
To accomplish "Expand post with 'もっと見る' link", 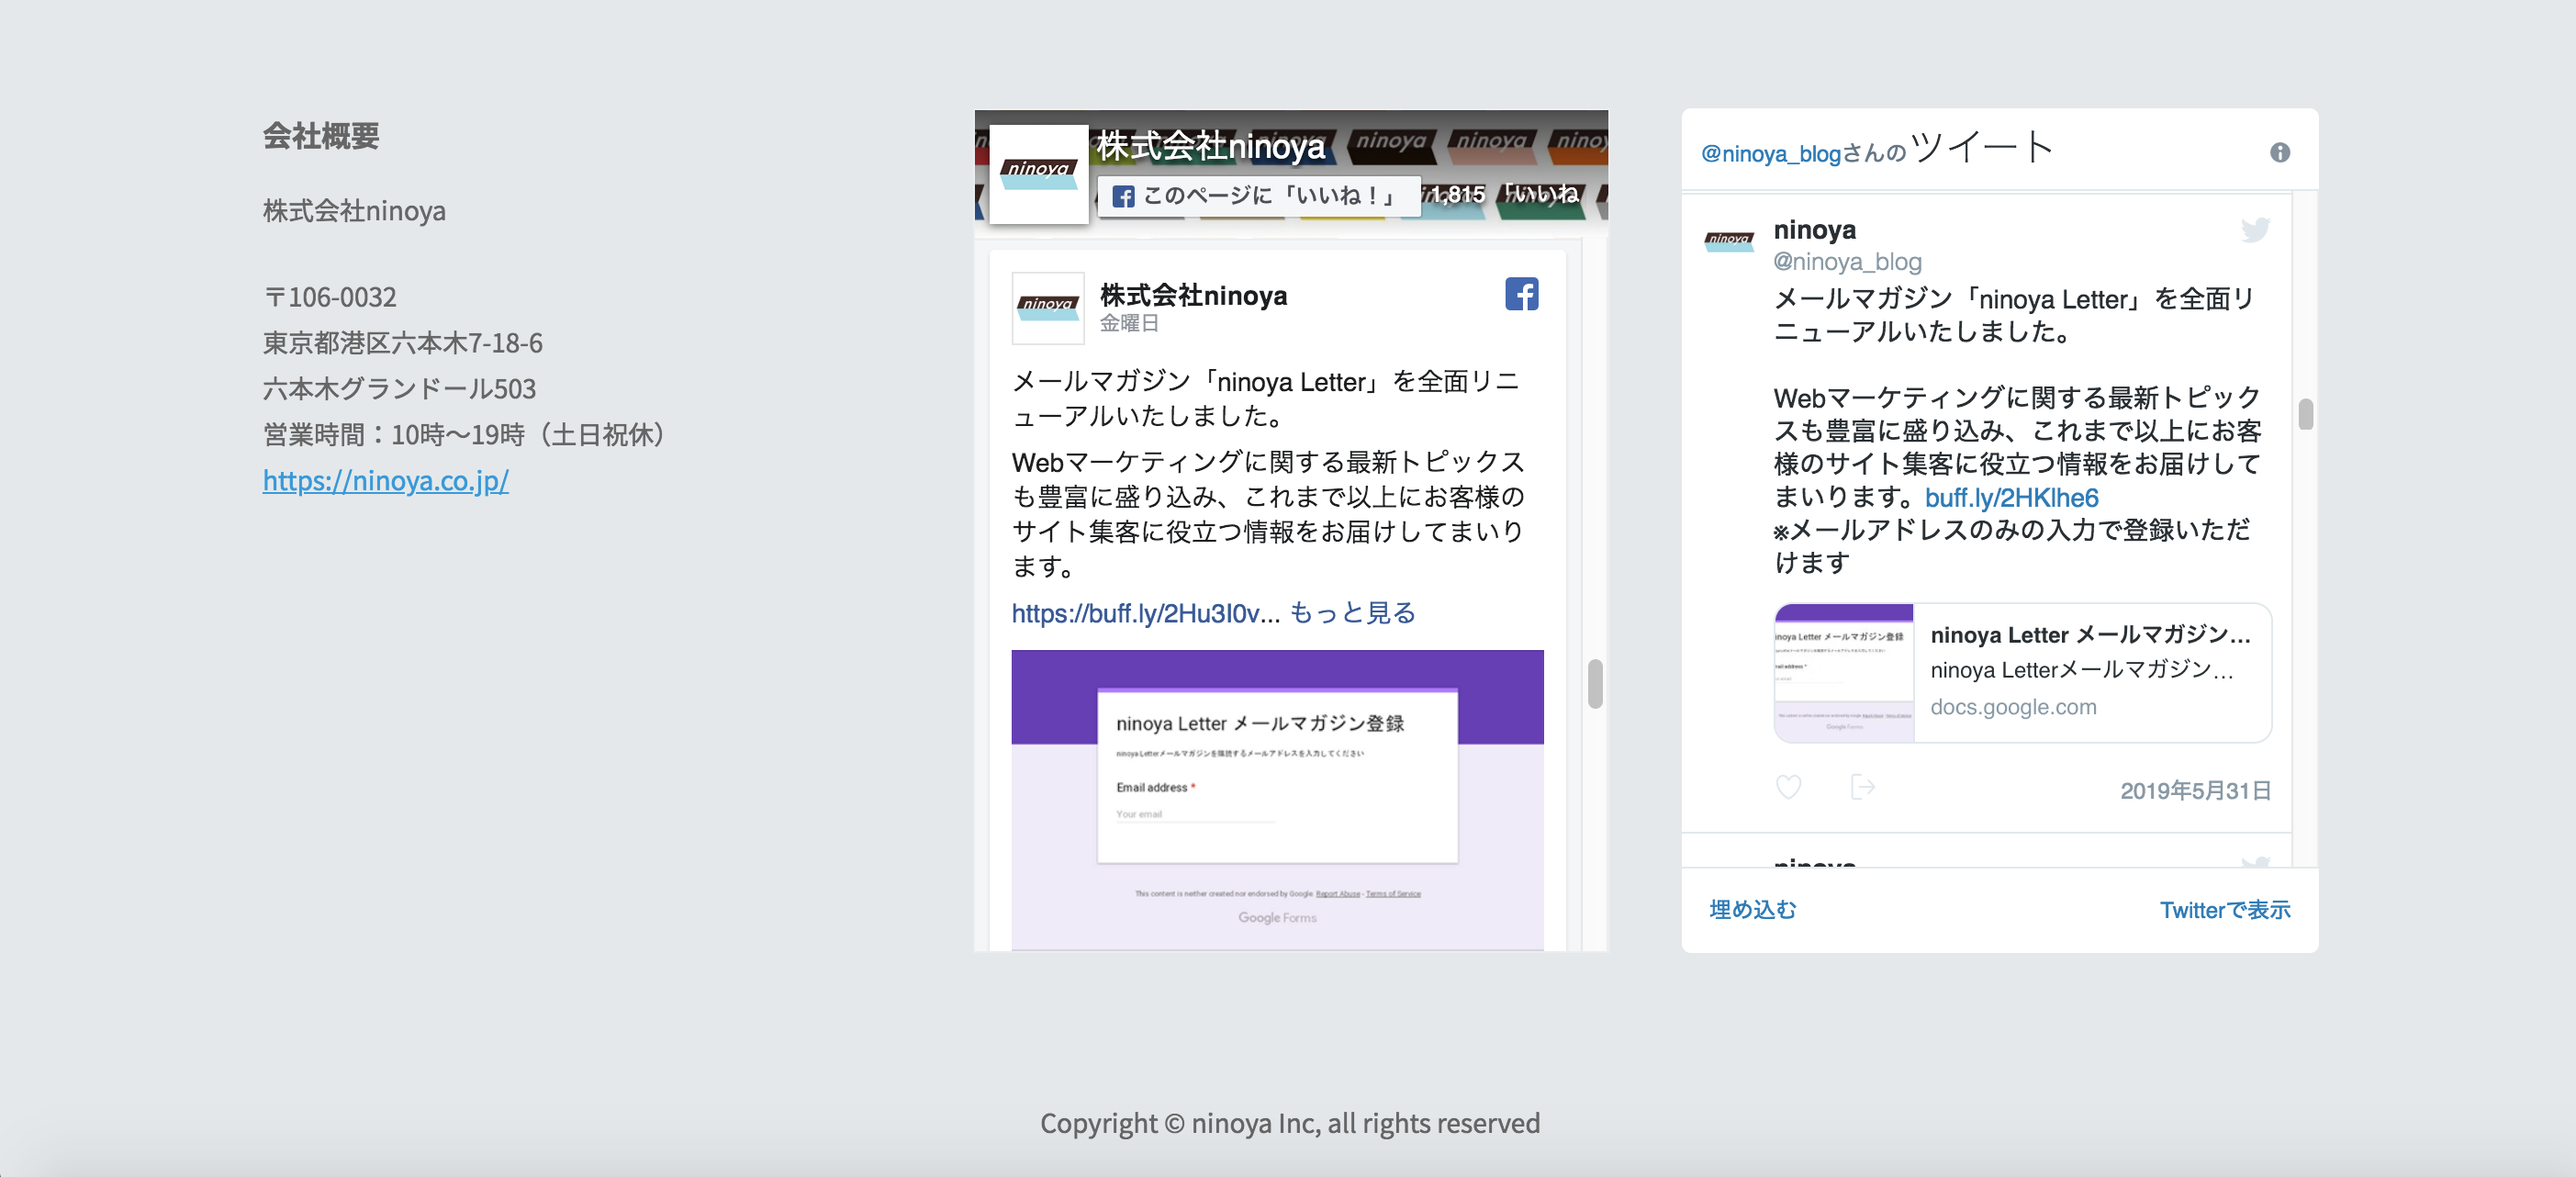I will pos(1352,612).
